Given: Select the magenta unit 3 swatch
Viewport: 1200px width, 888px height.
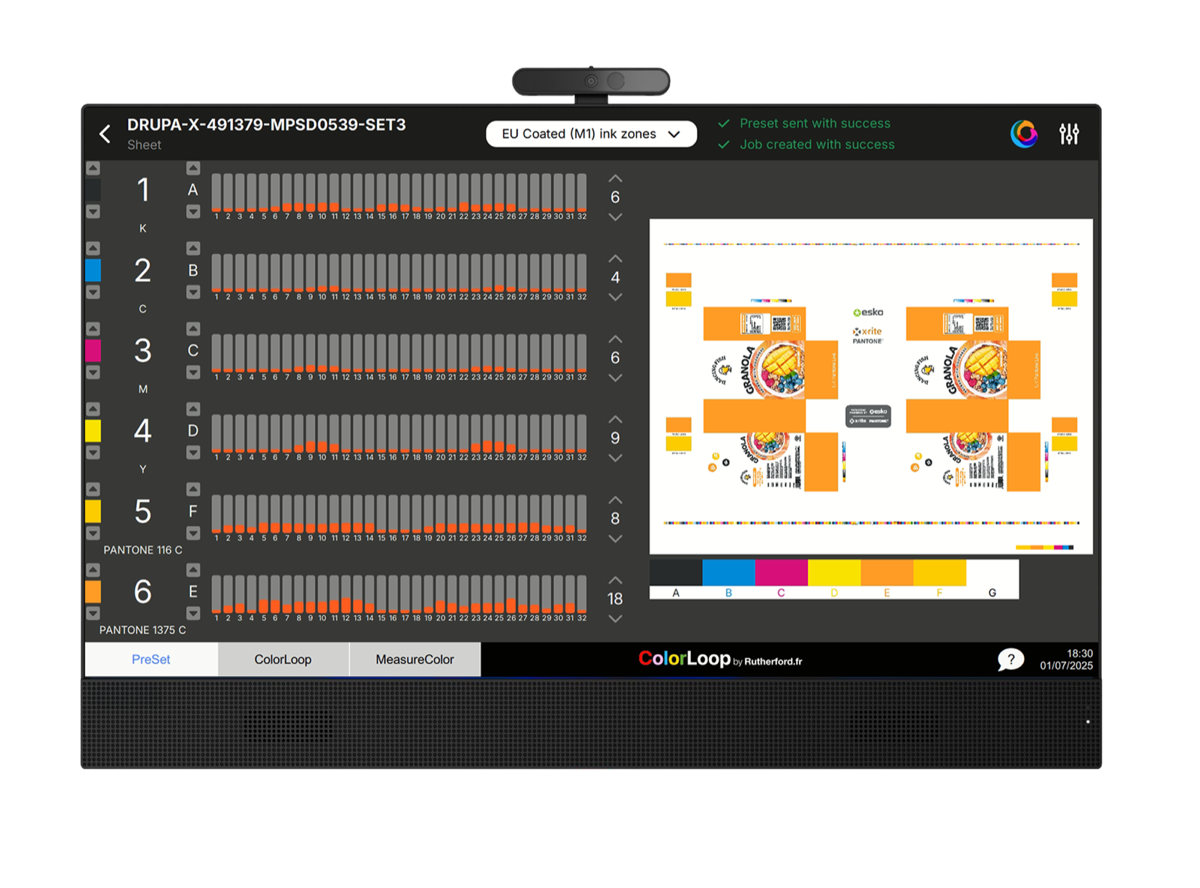Looking at the screenshot, I should (x=93, y=350).
